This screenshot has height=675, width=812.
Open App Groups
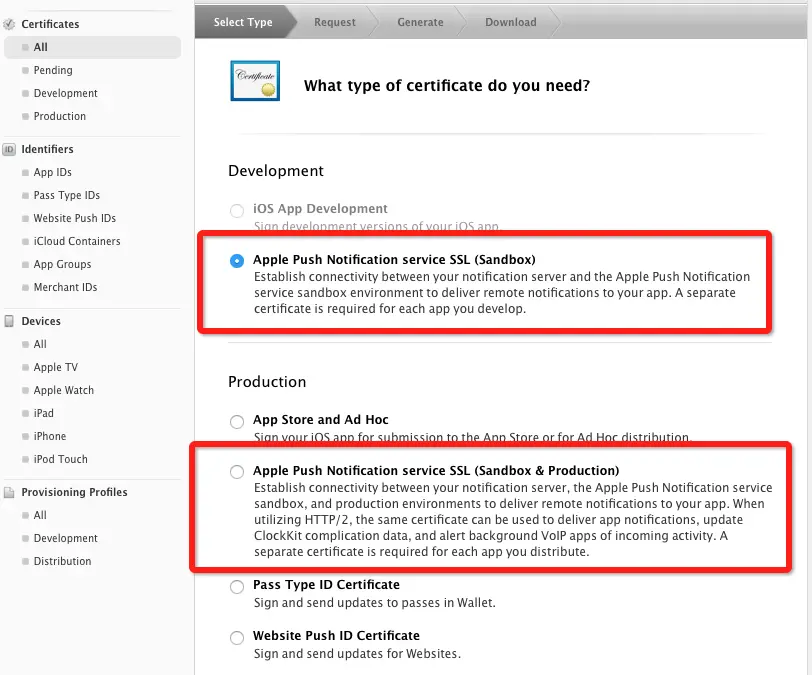62,264
